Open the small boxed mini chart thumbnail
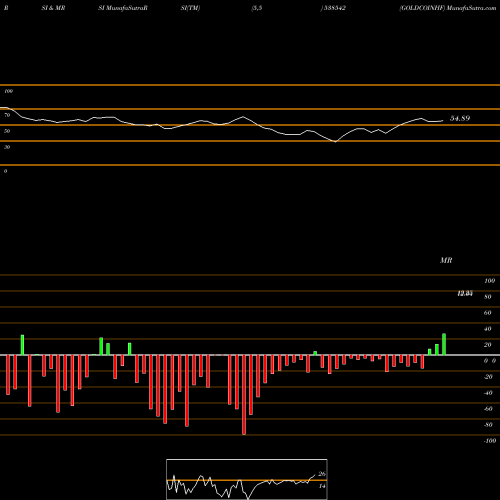The image size is (500, 500). (247, 479)
